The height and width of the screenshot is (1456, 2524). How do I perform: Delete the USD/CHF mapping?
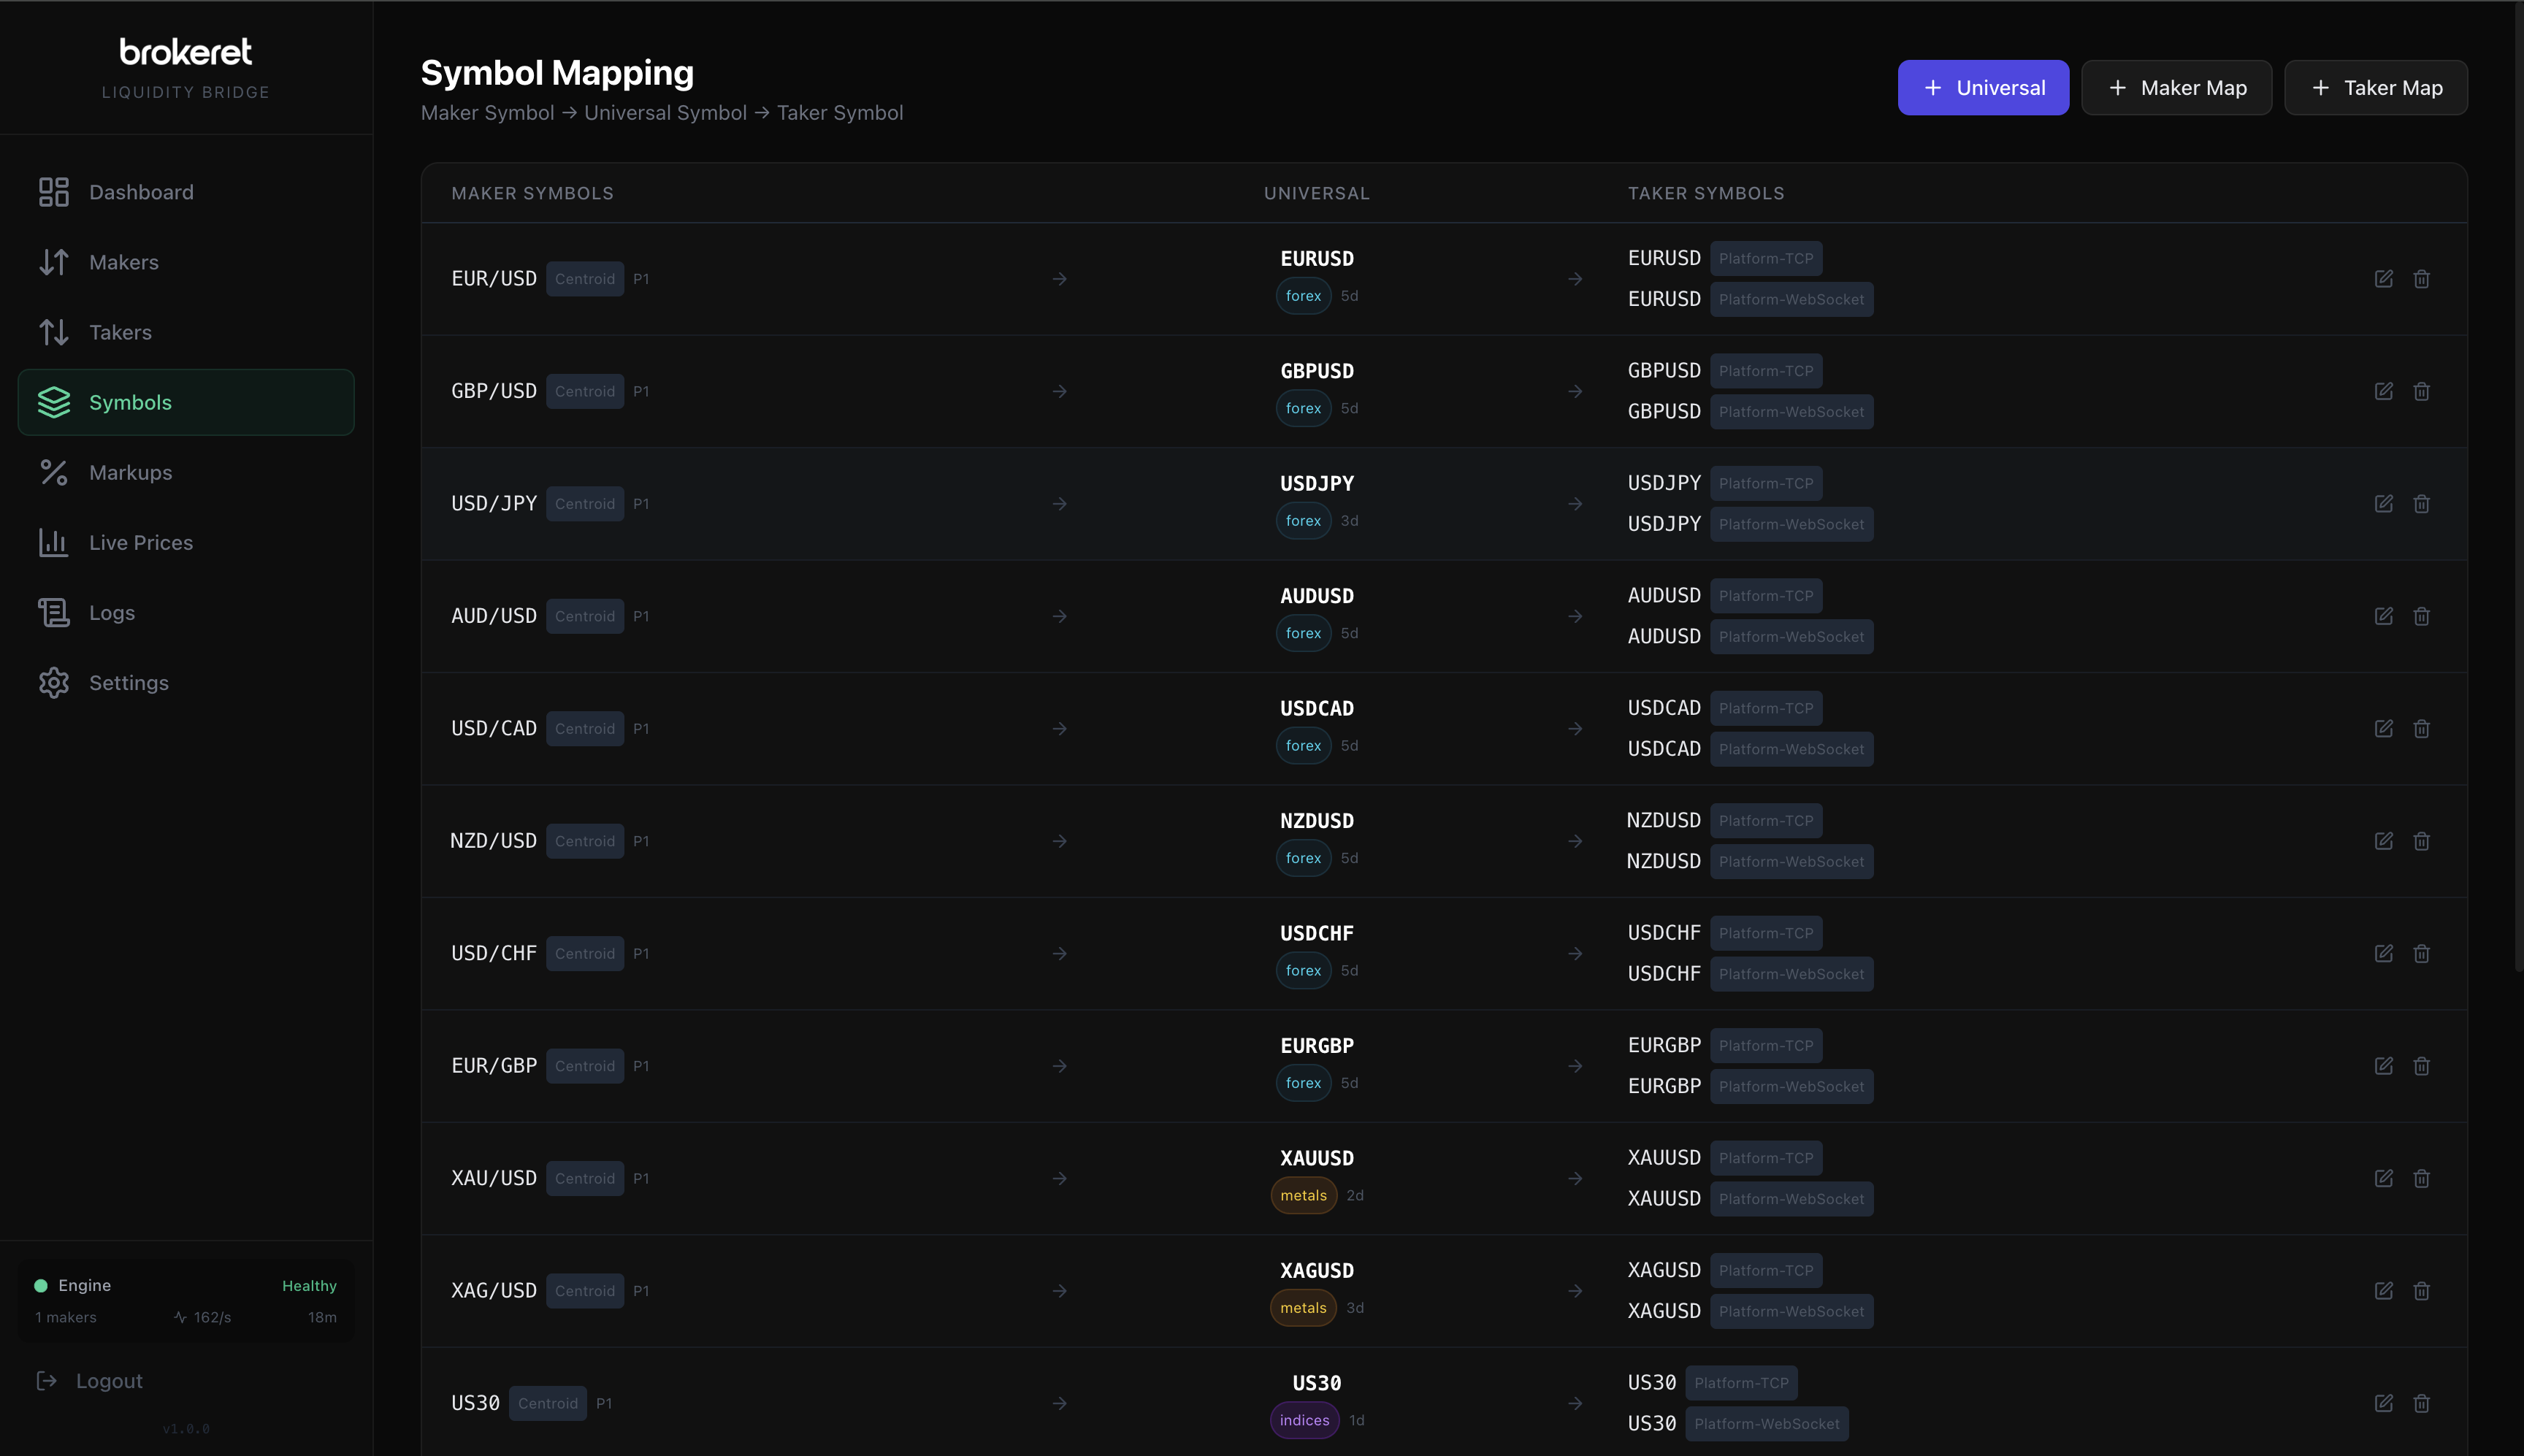click(2422, 953)
